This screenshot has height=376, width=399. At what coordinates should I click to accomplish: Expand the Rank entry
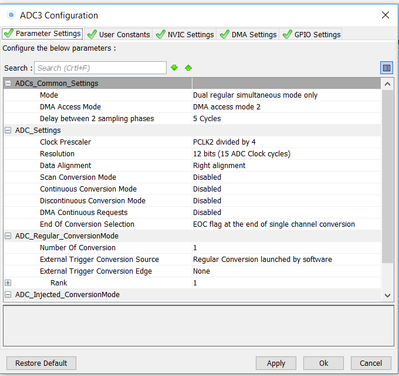tap(8, 283)
